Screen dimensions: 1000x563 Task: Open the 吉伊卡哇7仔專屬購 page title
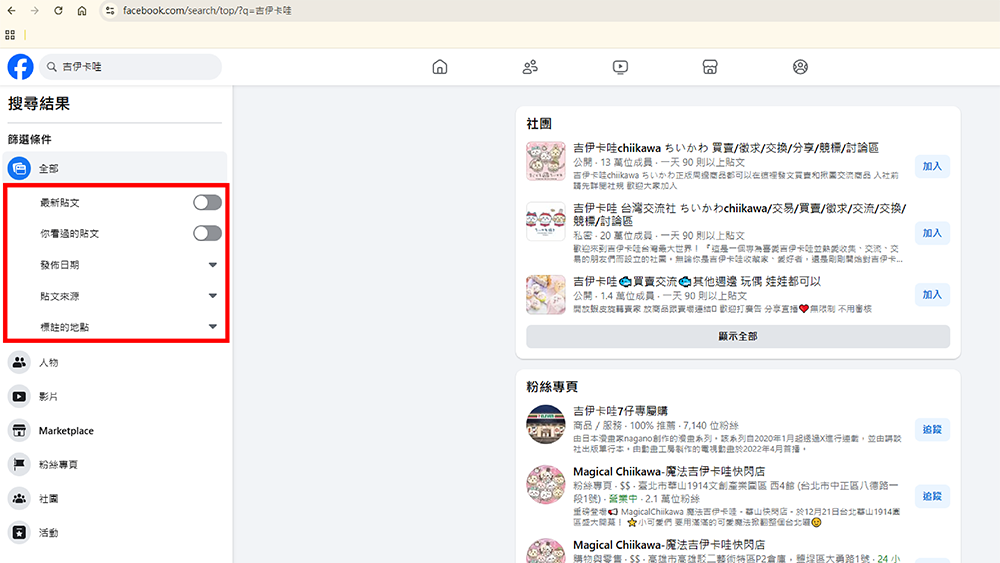click(x=620, y=411)
